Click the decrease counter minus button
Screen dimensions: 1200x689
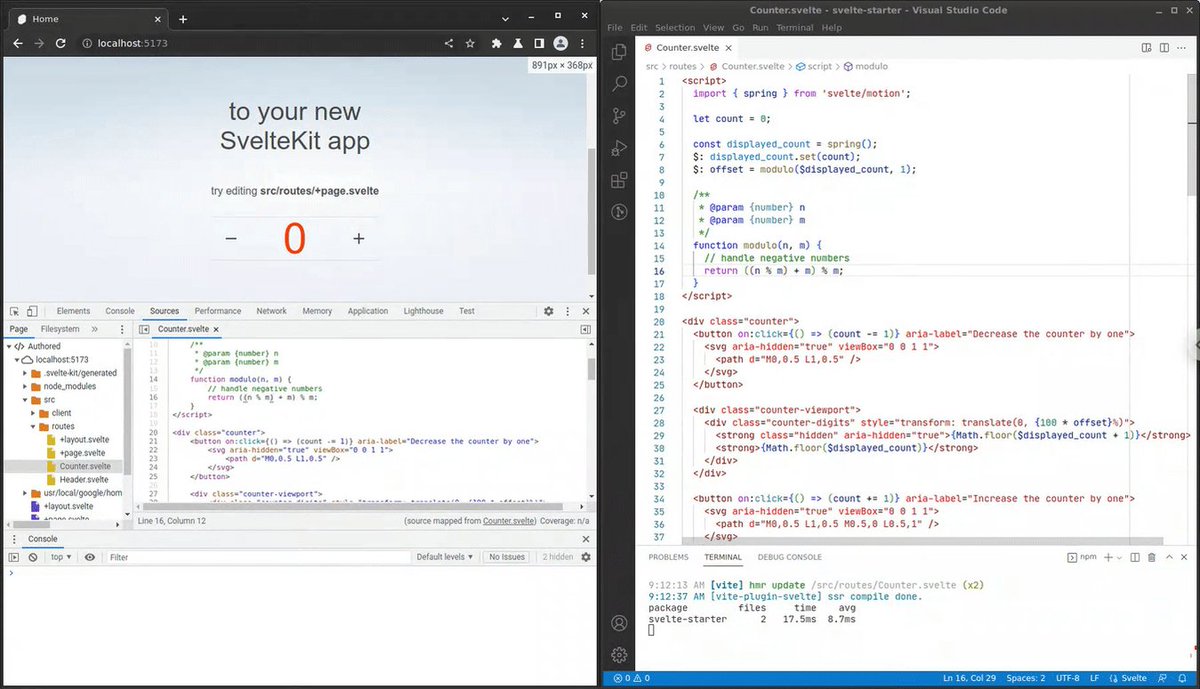tap(231, 238)
